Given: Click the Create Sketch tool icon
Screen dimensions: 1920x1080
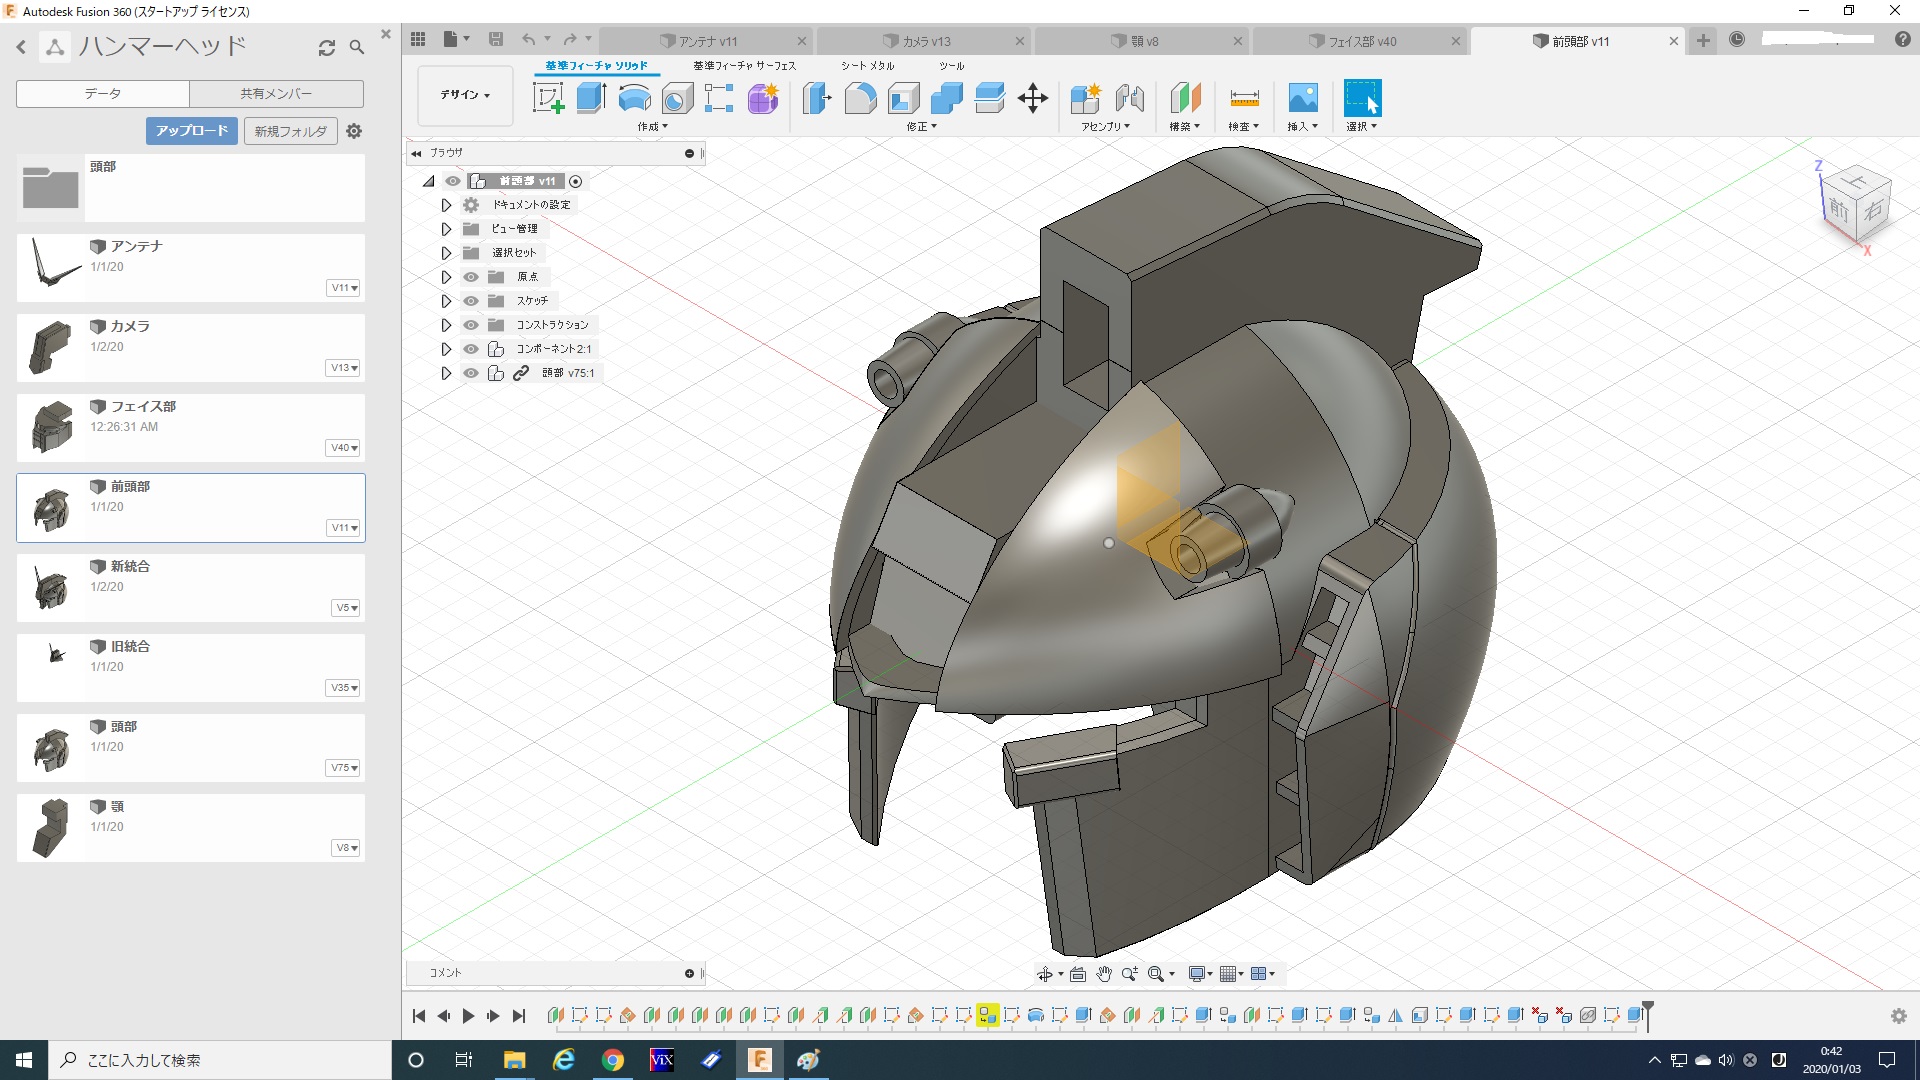Looking at the screenshot, I should [548, 98].
